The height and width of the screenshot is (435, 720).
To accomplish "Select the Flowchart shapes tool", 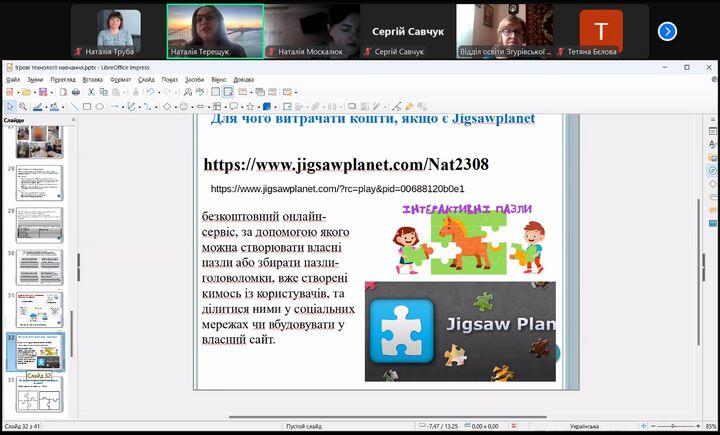I will 217,107.
